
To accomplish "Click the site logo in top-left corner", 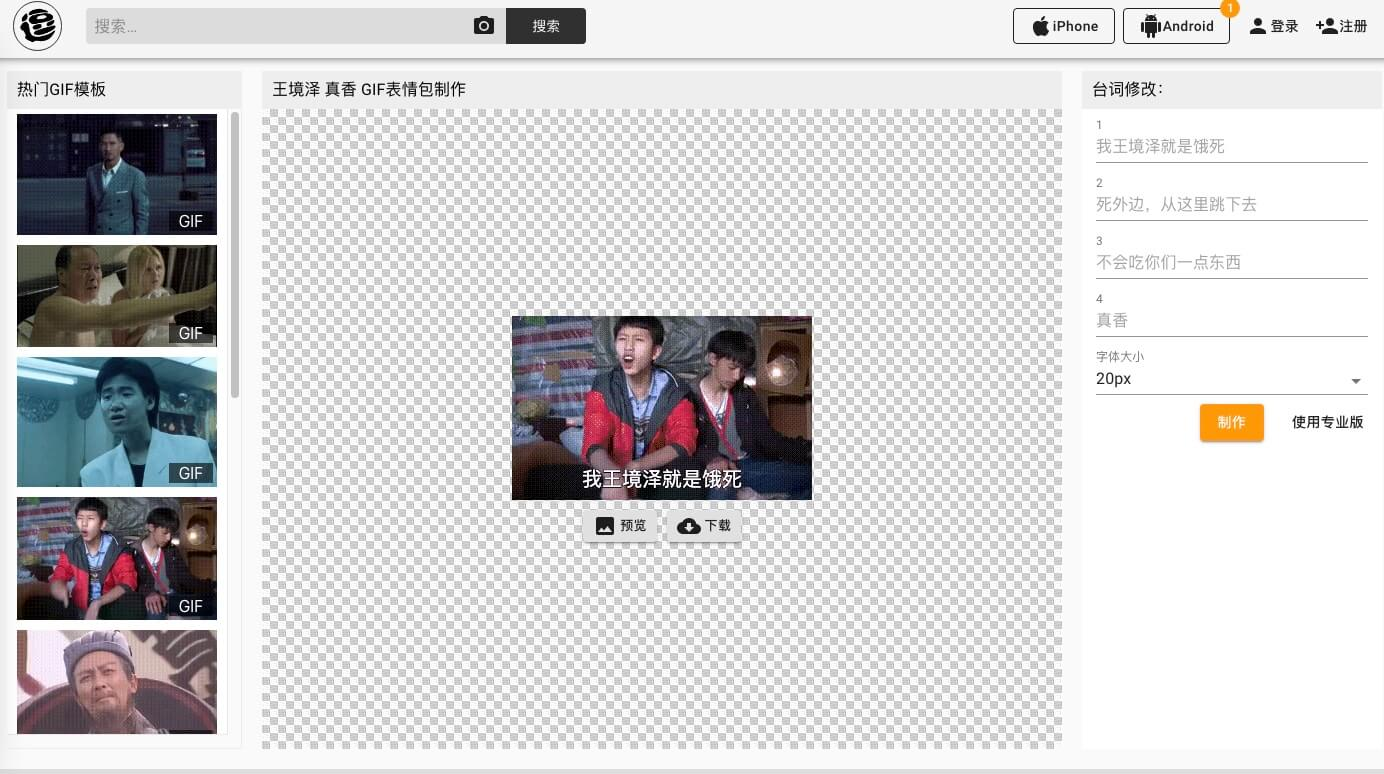I will 38,26.
